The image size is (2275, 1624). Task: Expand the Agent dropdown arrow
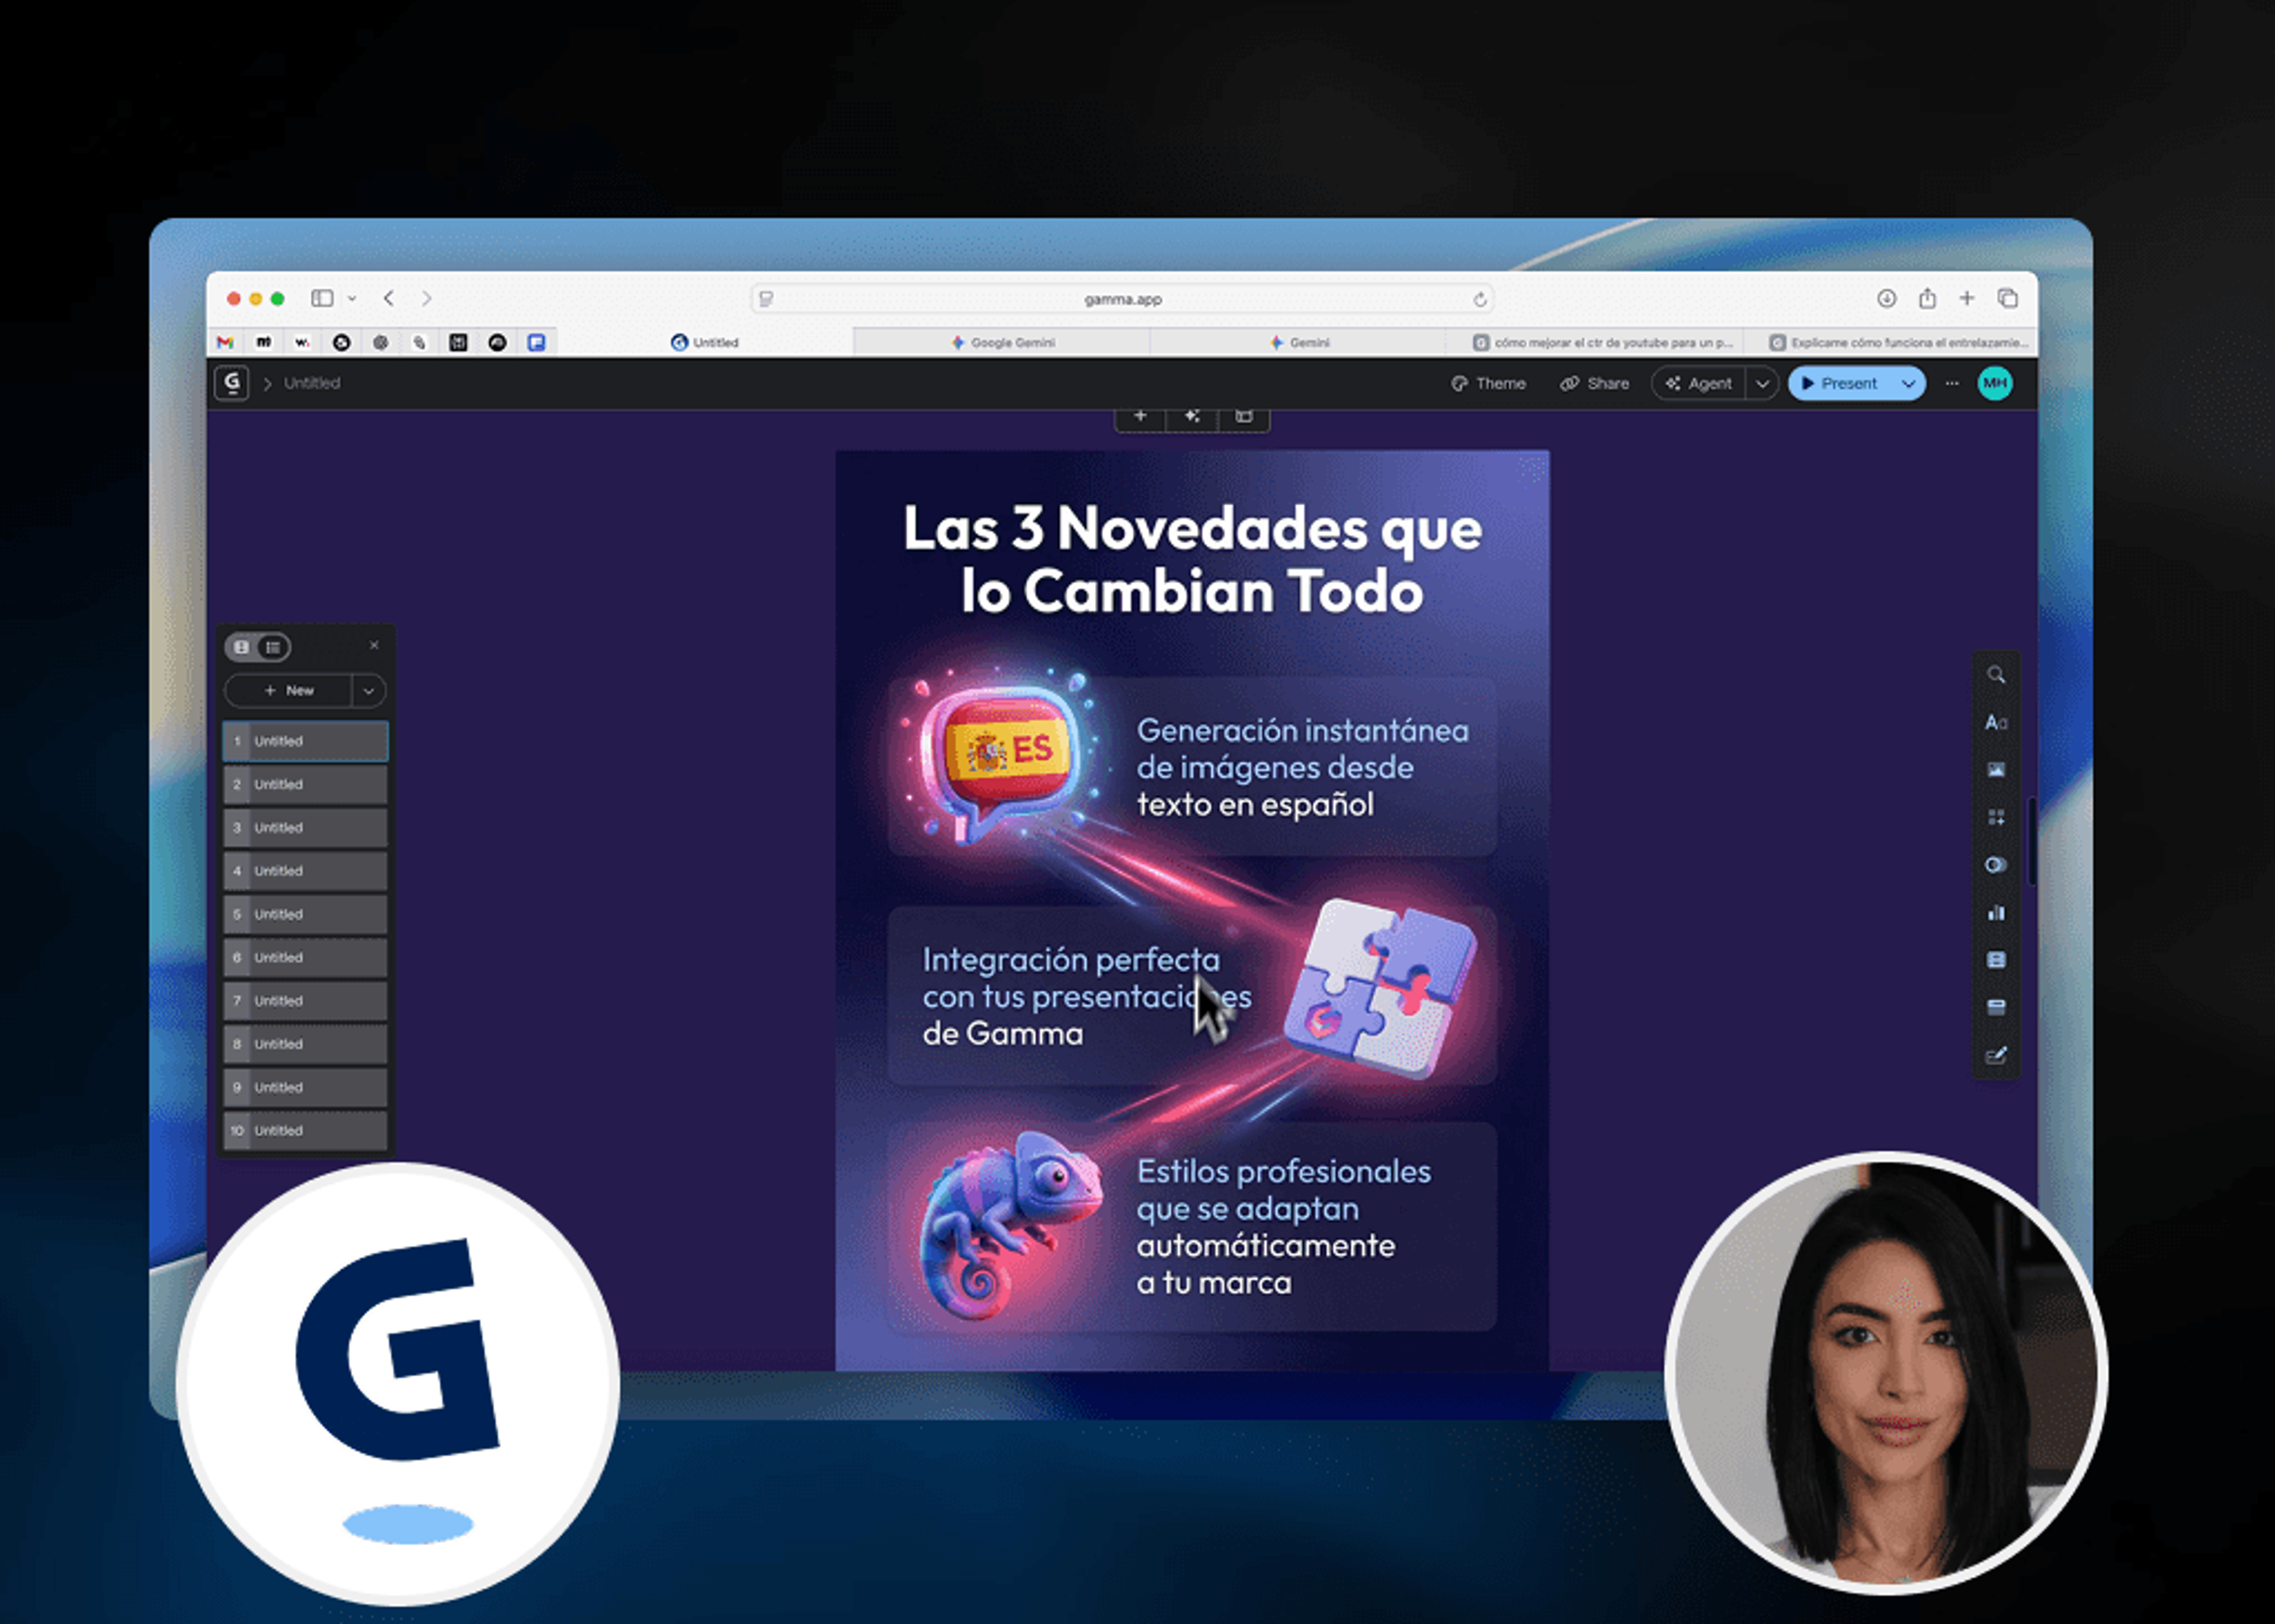tap(1762, 383)
